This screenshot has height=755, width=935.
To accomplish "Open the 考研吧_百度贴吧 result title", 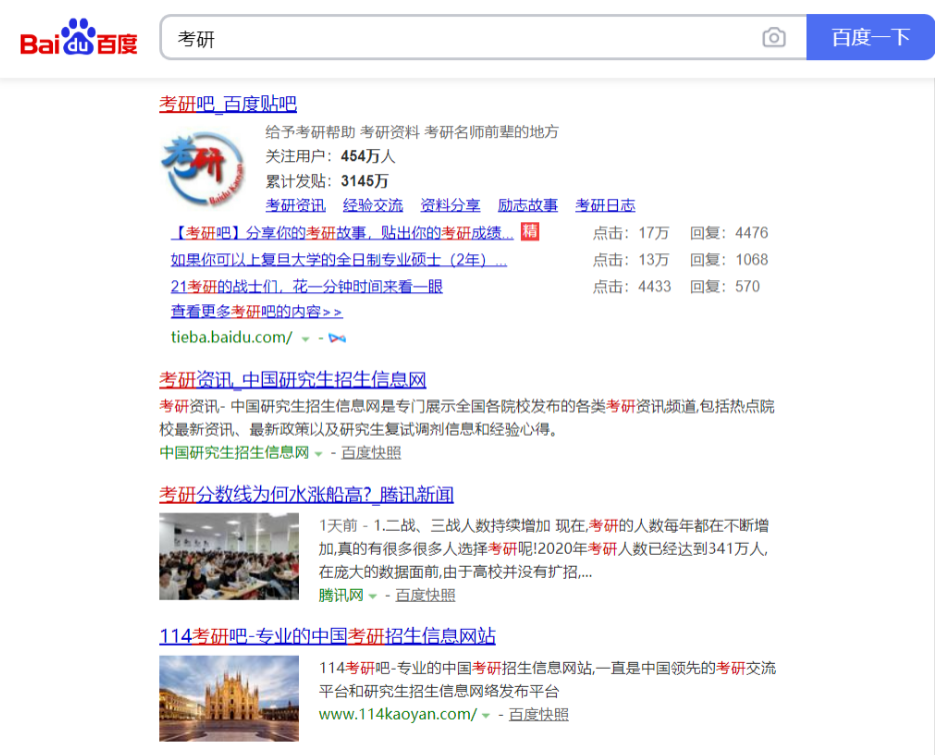I will click(x=228, y=104).
